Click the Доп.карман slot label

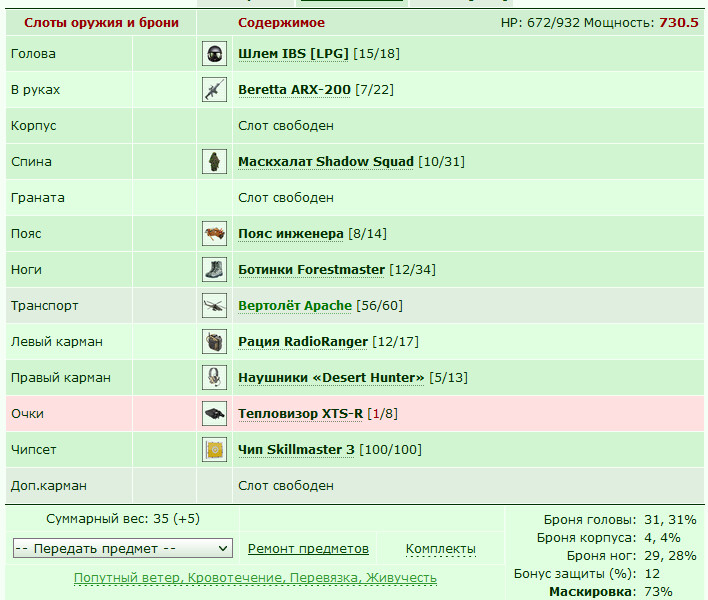[x=49, y=486]
